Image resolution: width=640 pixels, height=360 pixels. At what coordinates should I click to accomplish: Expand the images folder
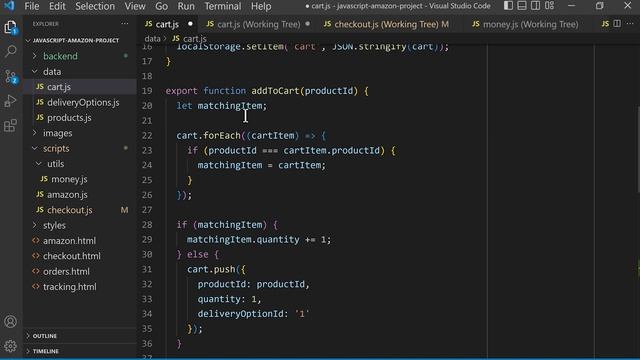pyautogui.click(x=80, y=133)
